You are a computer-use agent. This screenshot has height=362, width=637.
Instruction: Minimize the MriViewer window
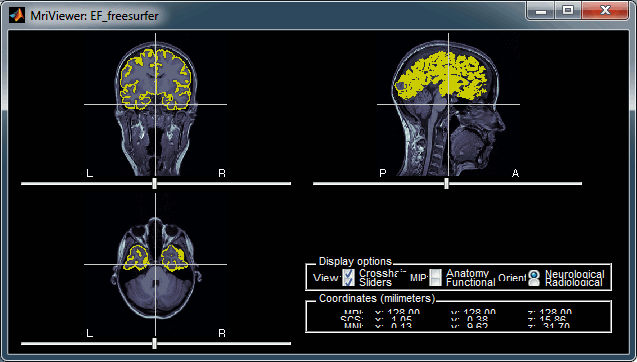click(x=540, y=11)
